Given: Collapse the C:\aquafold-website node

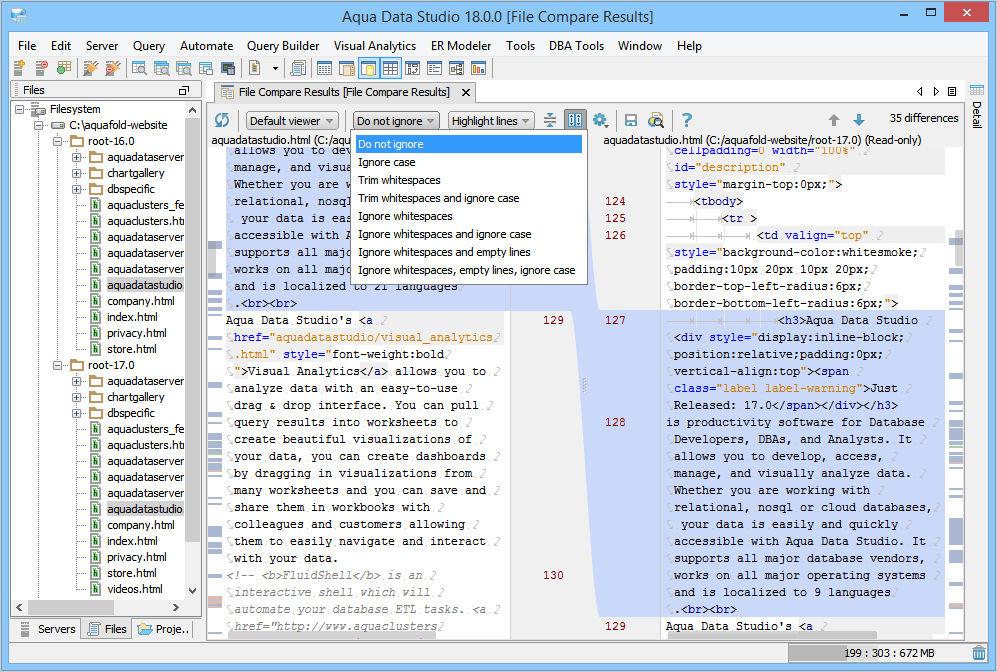Looking at the screenshot, I should pos(39,125).
